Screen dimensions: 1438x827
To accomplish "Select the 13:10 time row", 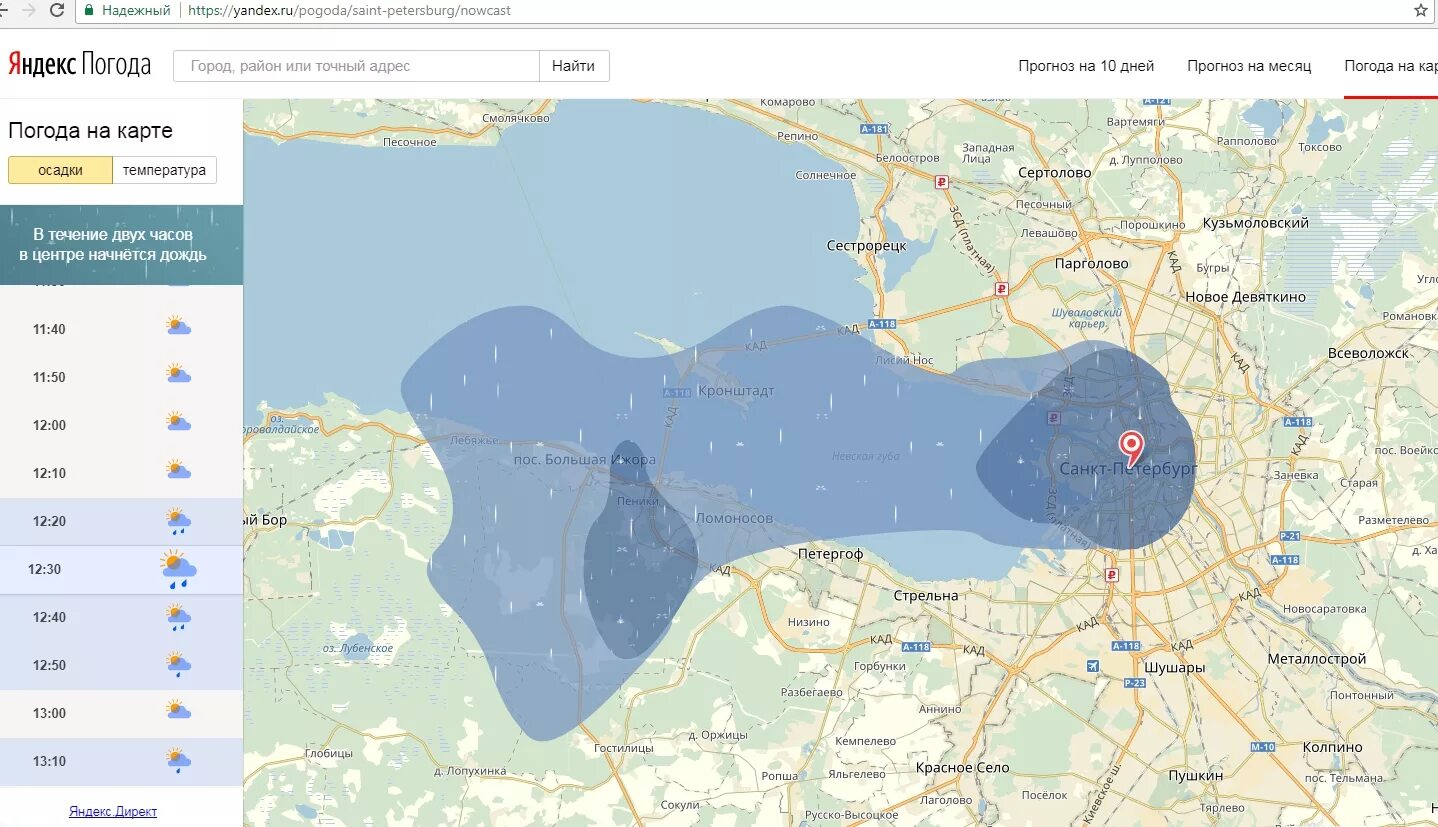I will click(121, 761).
